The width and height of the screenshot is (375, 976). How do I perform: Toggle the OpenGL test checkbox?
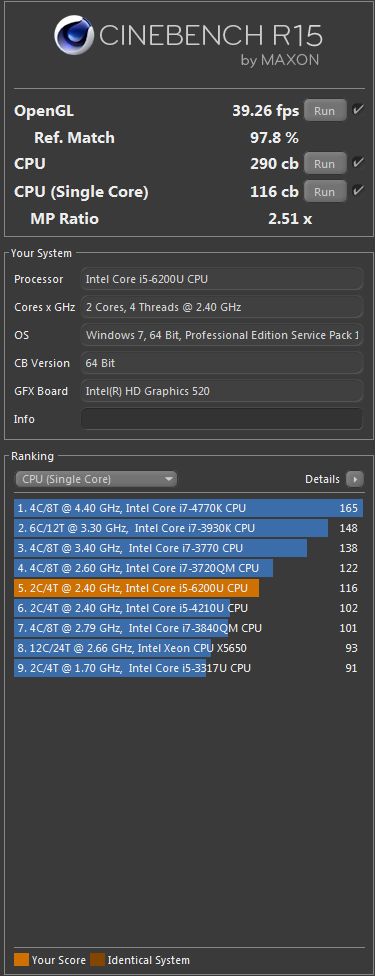358,110
